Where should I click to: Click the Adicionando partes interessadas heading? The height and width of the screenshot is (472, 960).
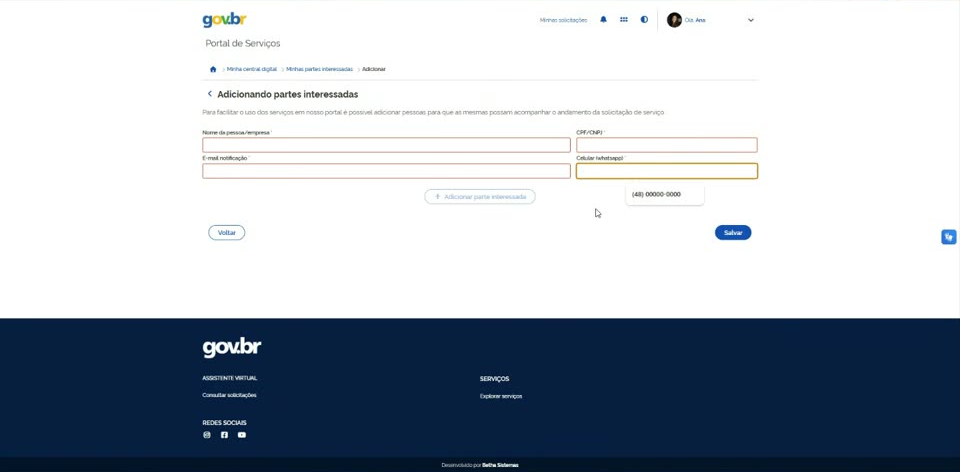coord(288,94)
